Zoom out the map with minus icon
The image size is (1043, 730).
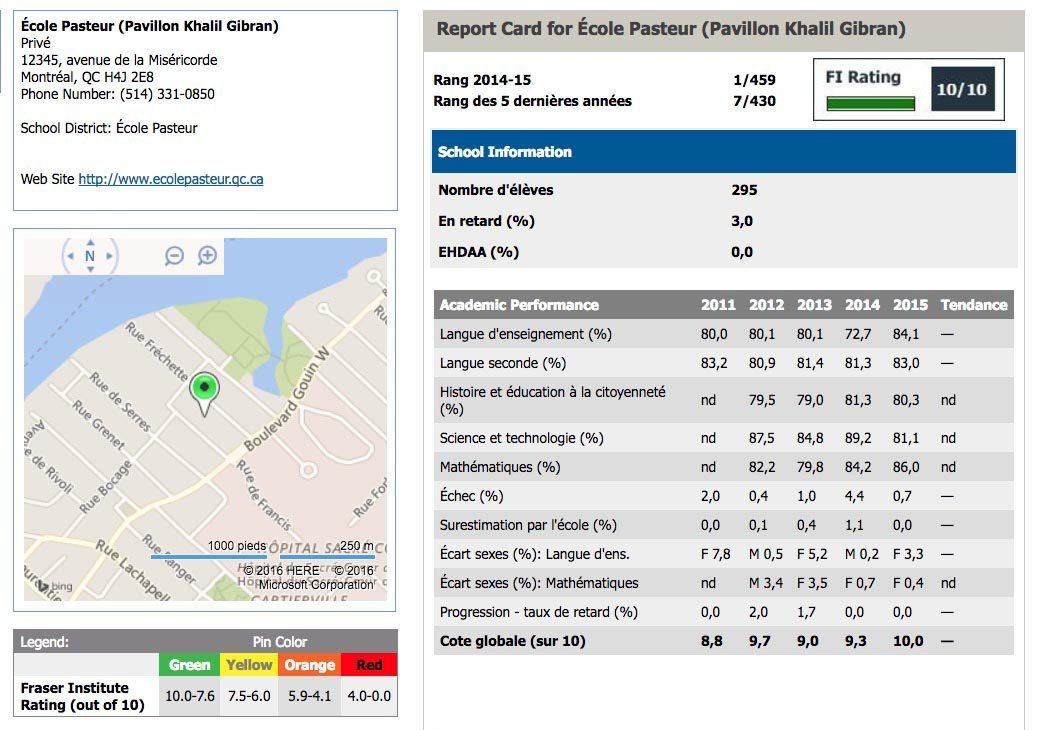pos(174,256)
